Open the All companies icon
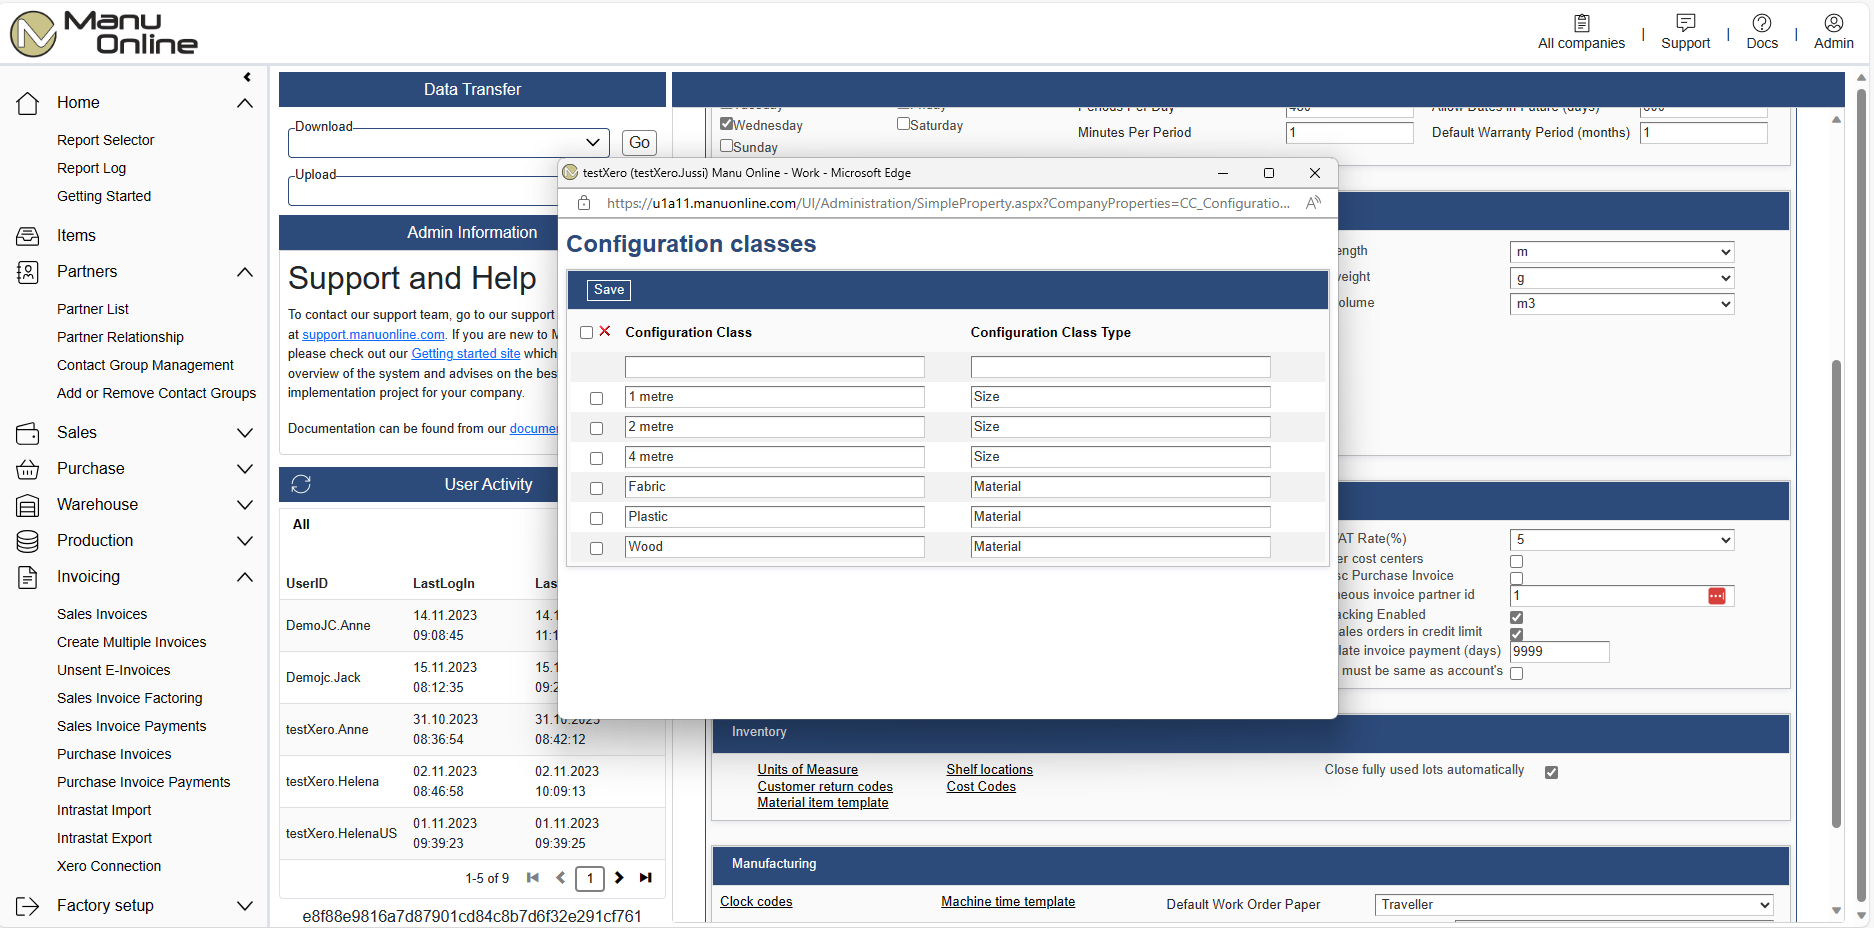This screenshot has width=1874, height=928. [x=1581, y=23]
